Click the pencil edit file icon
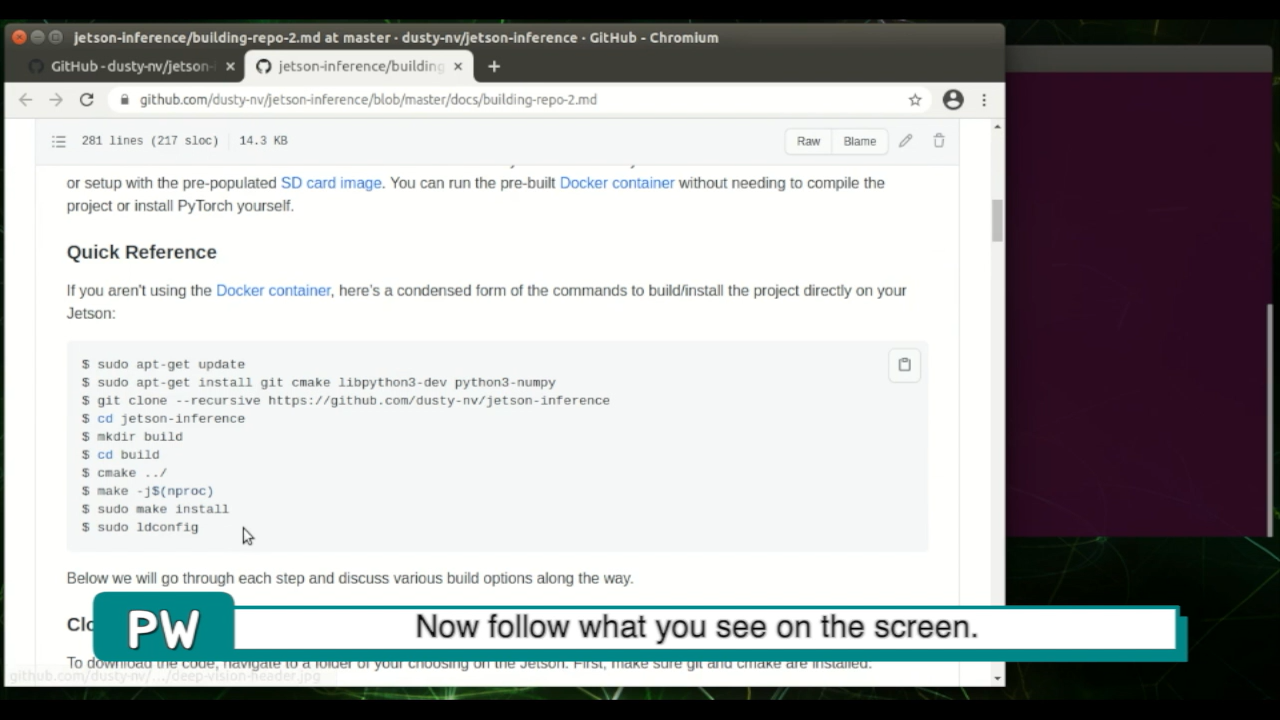Image resolution: width=1280 pixels, height=720 pixels. pyautogui.click(x=905, y=141)
